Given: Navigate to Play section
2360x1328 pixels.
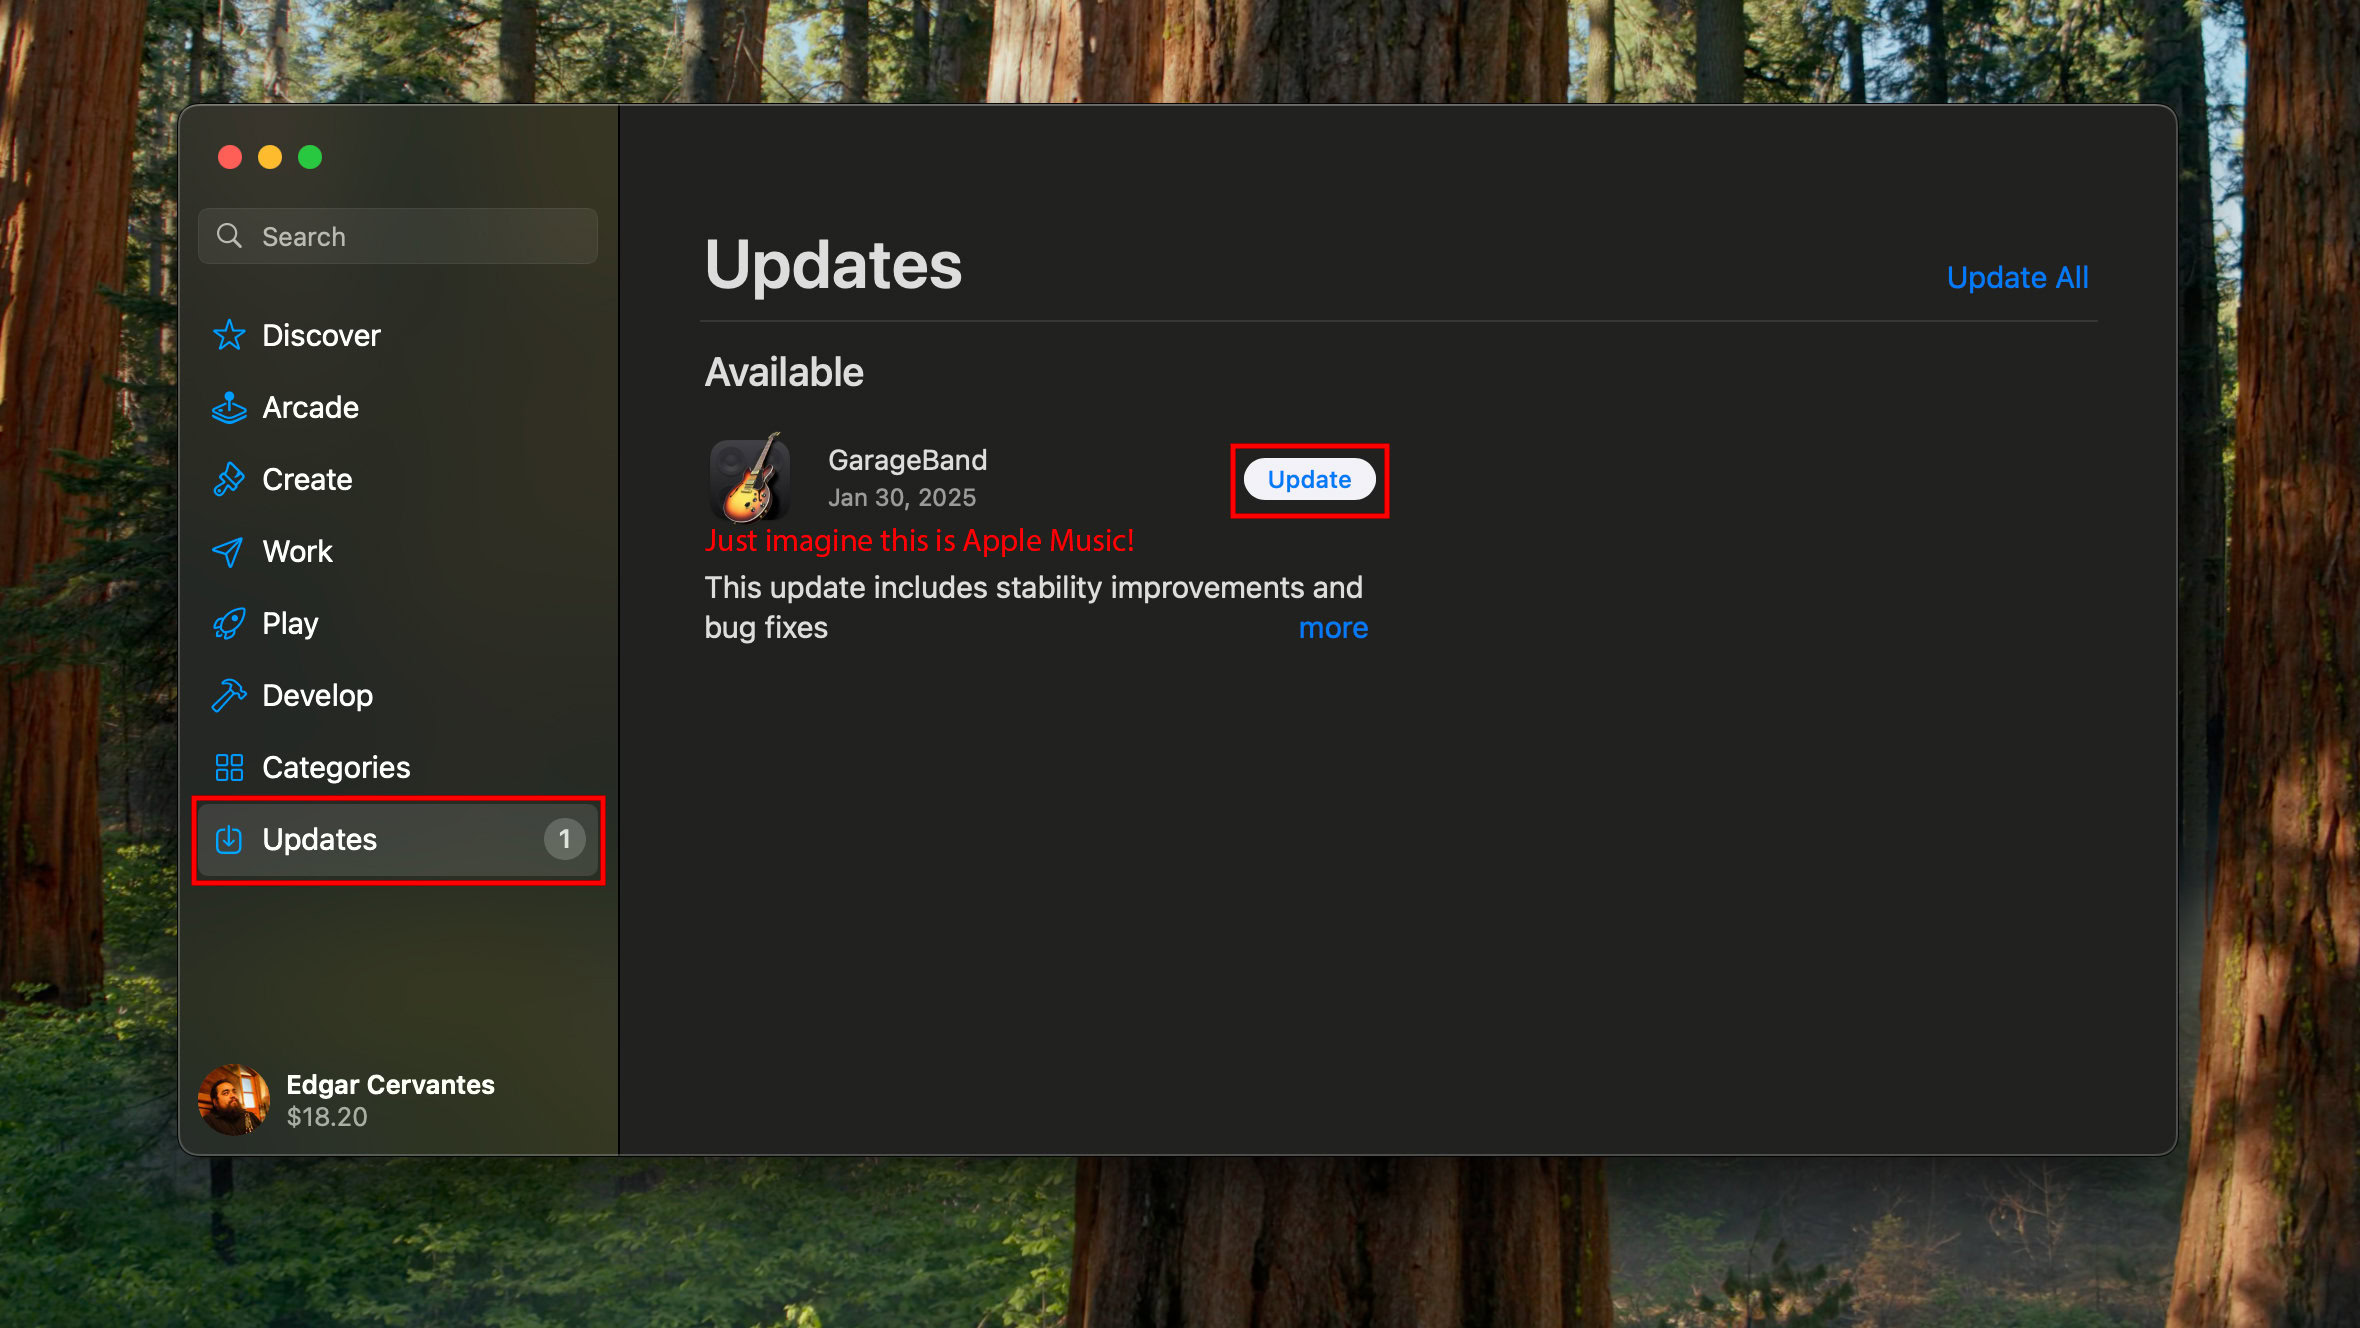Looking at the screenshot, I should [x=289, y=623].
